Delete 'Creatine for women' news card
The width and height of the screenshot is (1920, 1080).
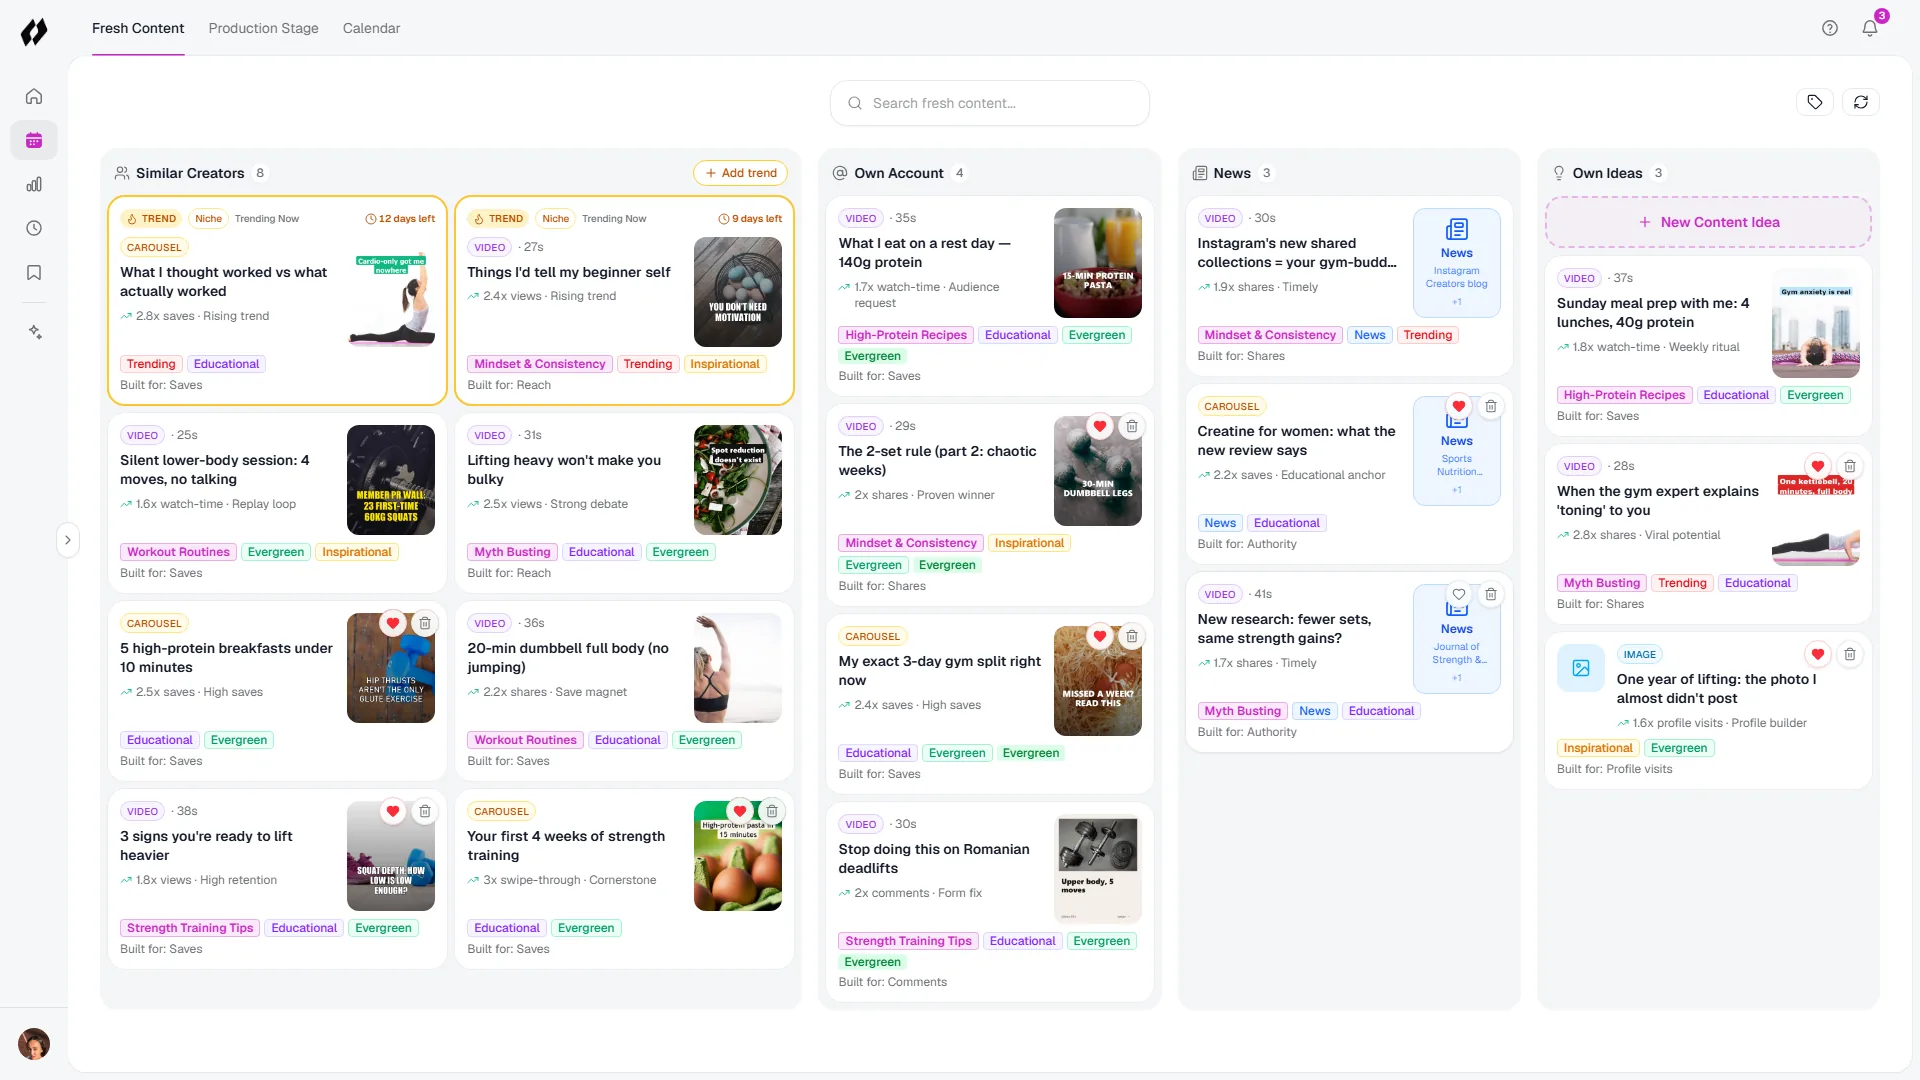click(x=1491, y=406)
